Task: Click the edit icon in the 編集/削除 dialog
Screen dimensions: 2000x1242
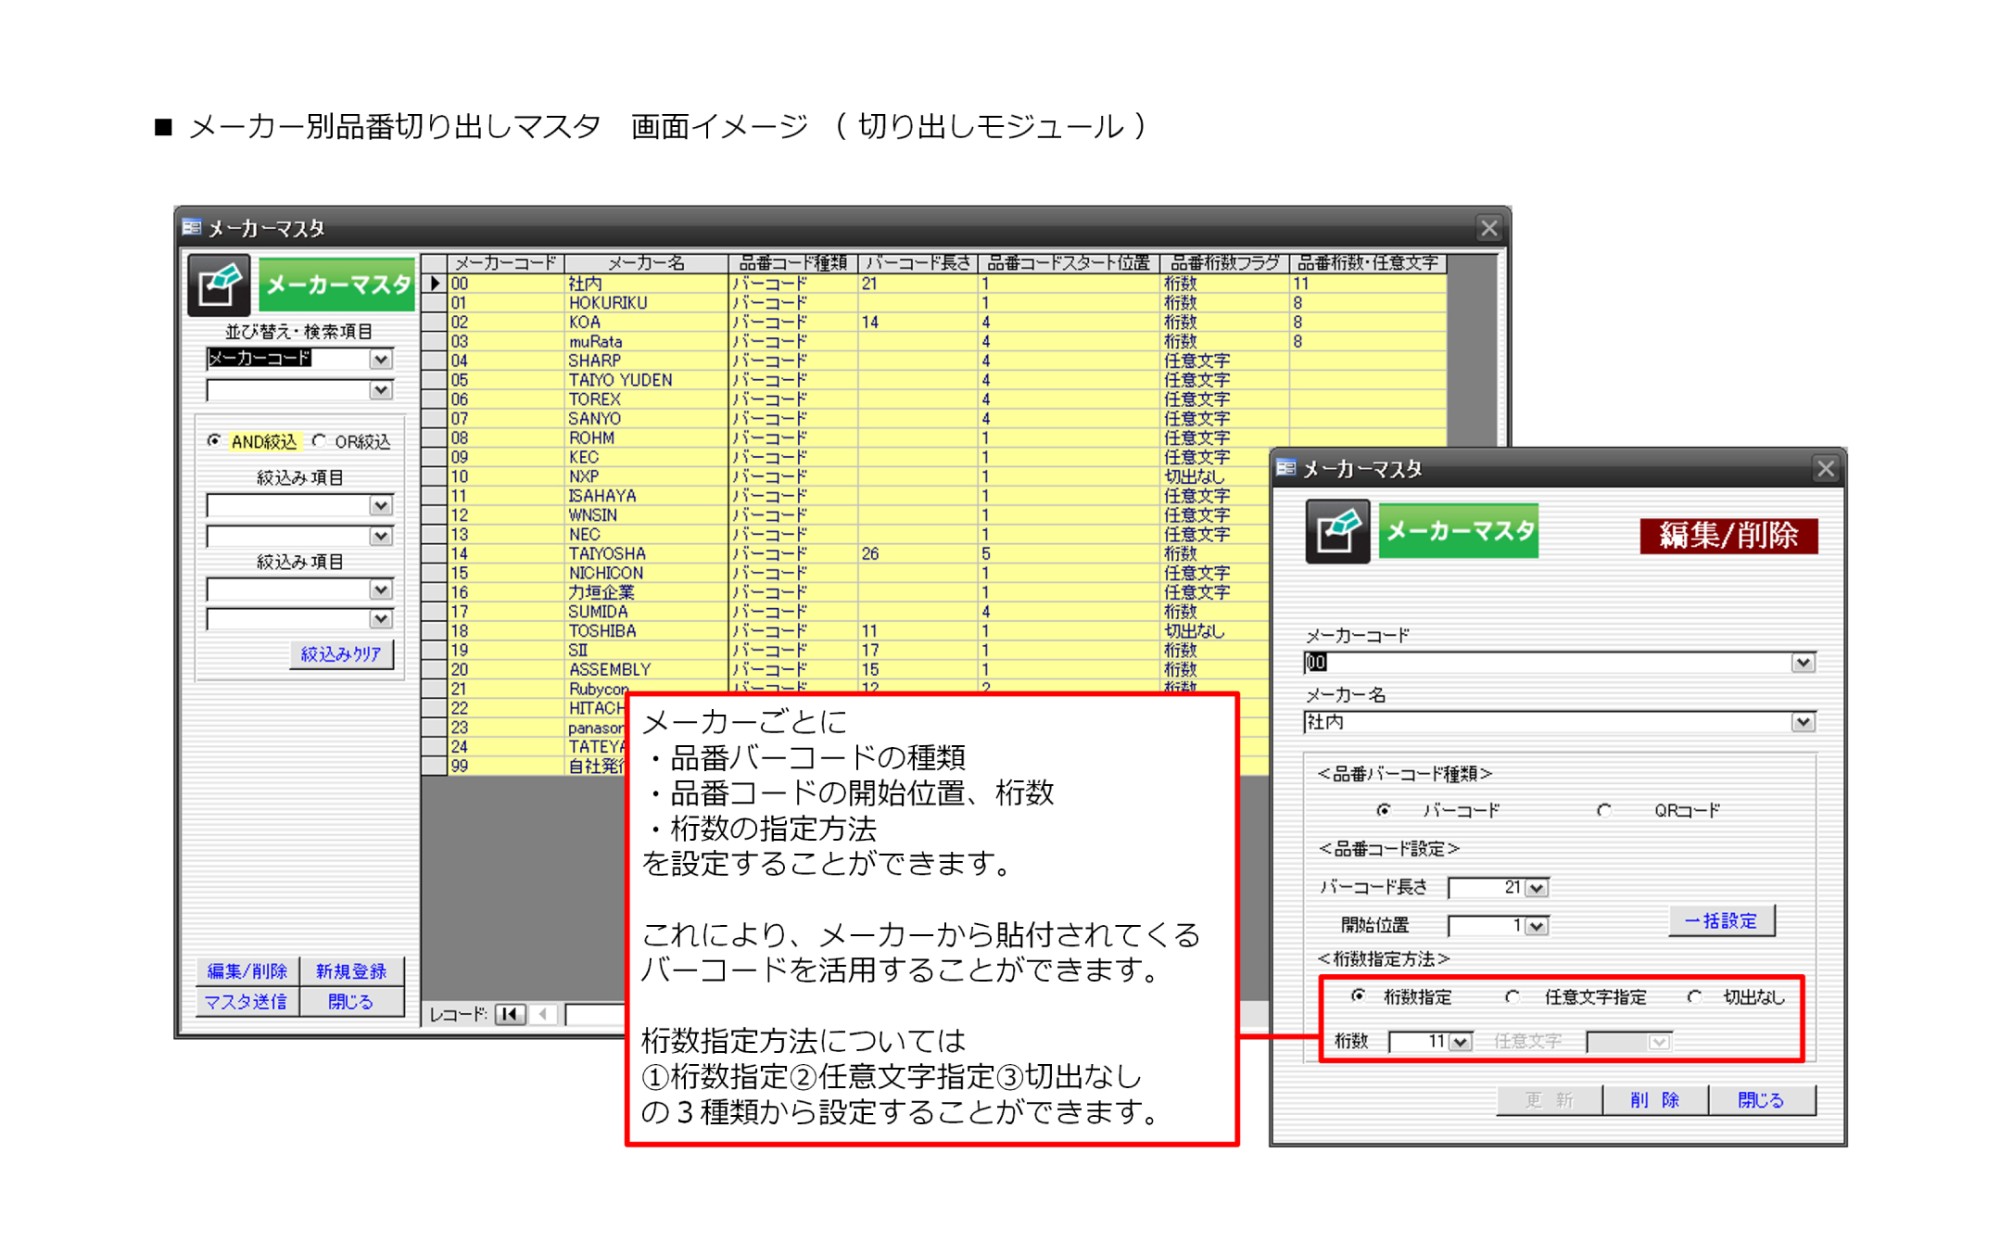Action: click(x=1338, y=532)
